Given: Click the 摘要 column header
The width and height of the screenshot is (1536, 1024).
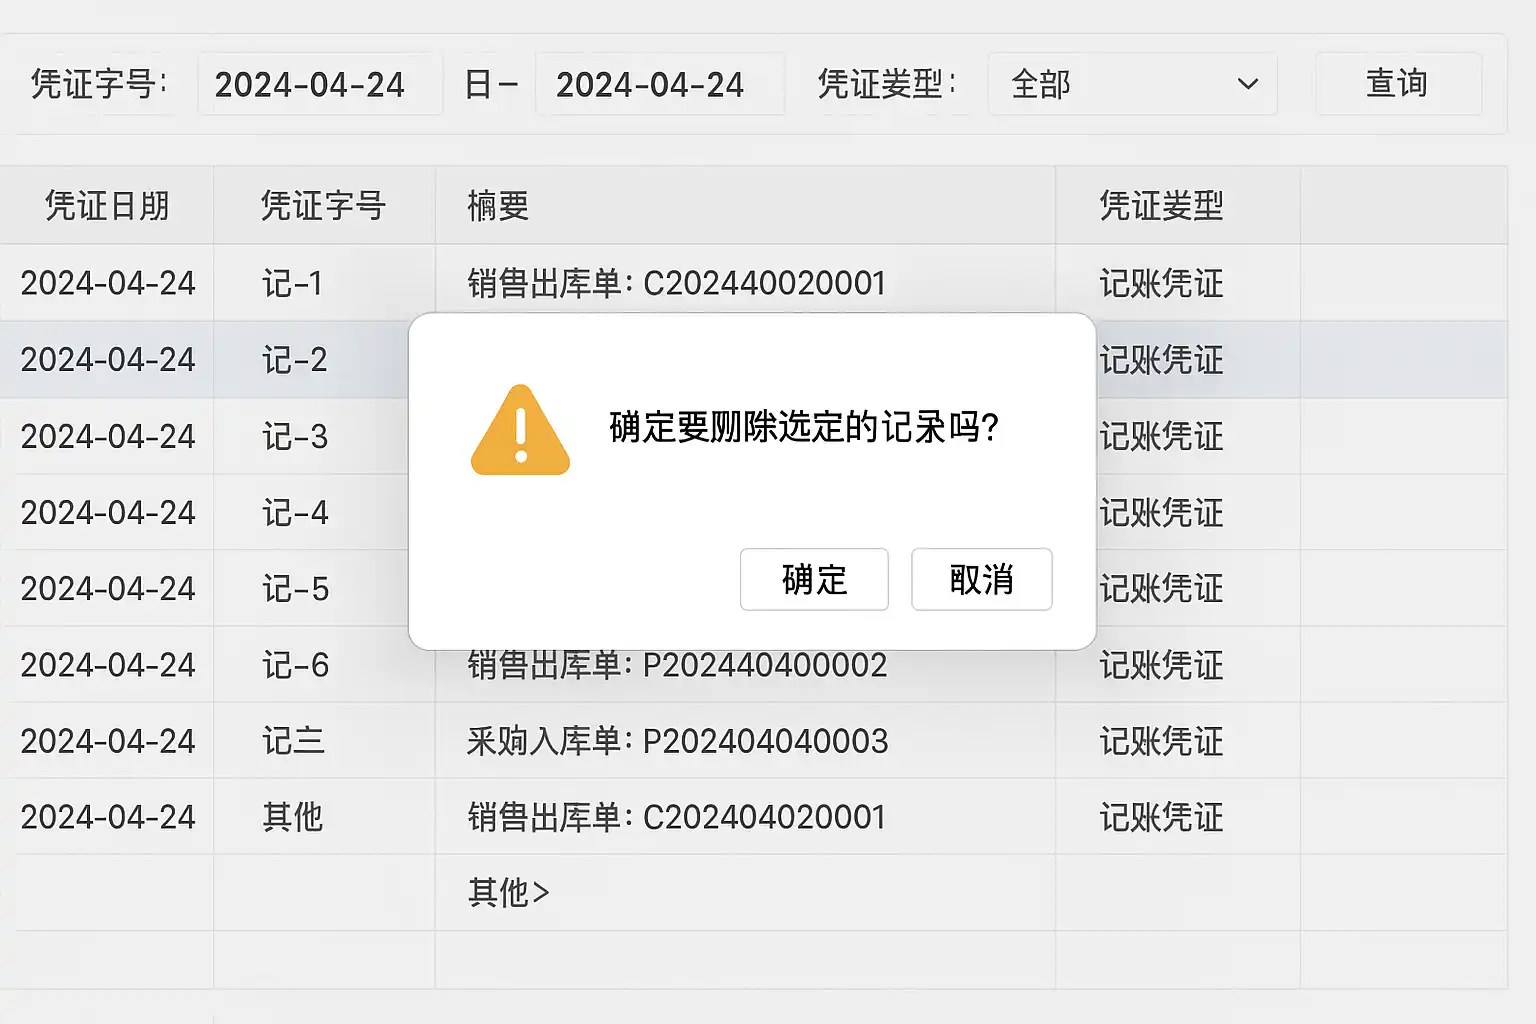Looking at the screenshot, I should (498, 206).
